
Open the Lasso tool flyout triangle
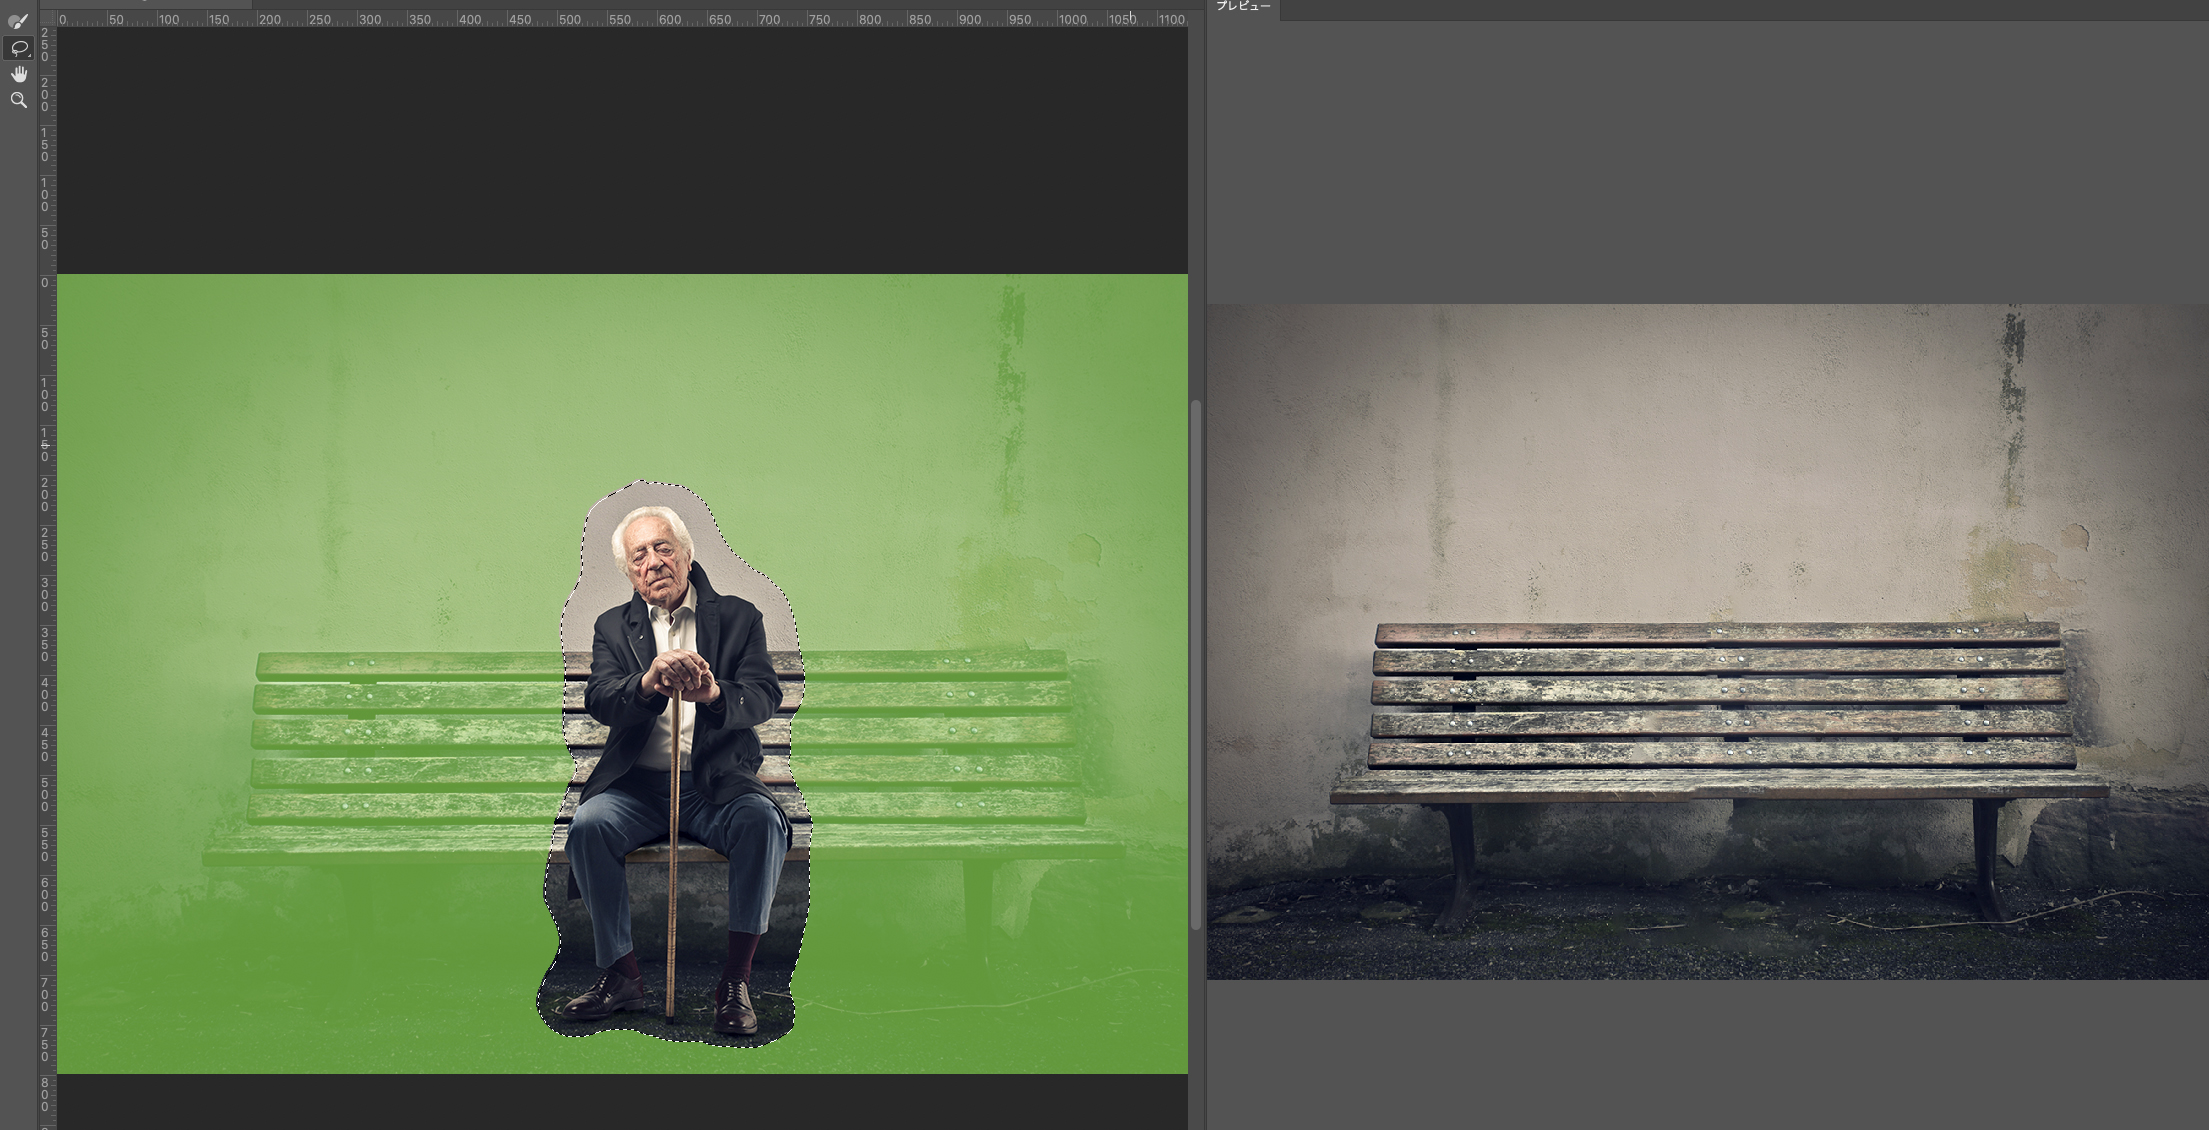click(30, 55)
